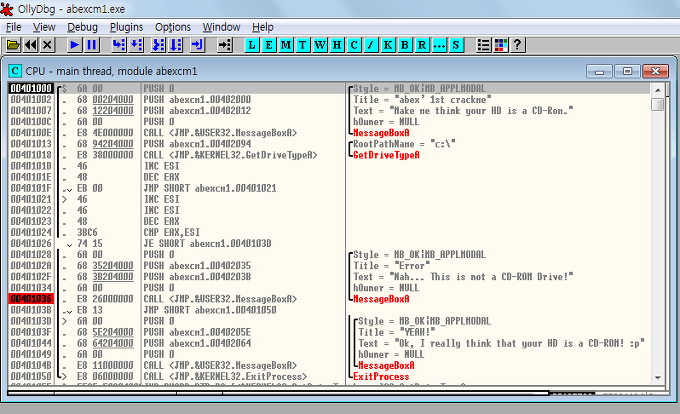Viewport: 680px width, 414px height.
Task: Show Call stack with K button
Action: 388,45
